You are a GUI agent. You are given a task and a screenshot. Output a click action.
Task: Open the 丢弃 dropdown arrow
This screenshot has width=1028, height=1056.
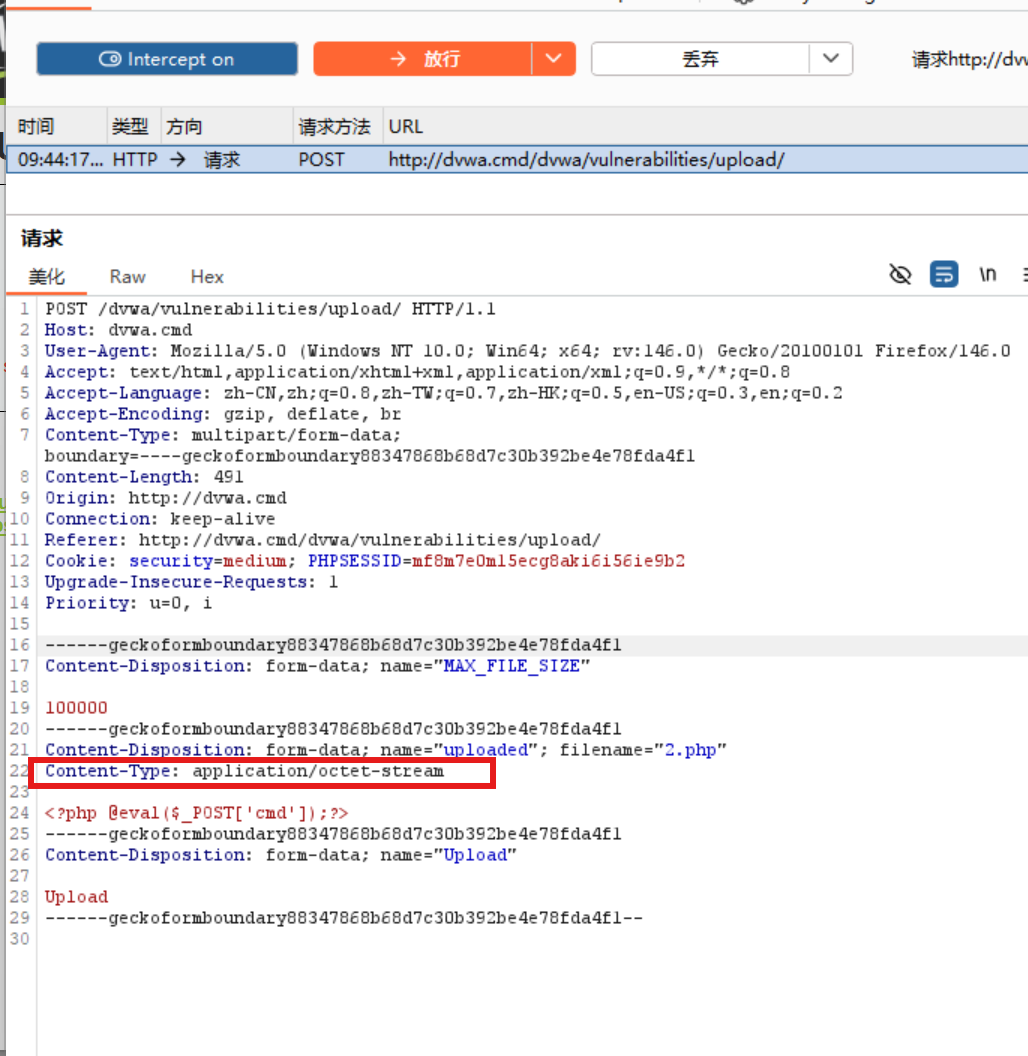tap(831, 59)
